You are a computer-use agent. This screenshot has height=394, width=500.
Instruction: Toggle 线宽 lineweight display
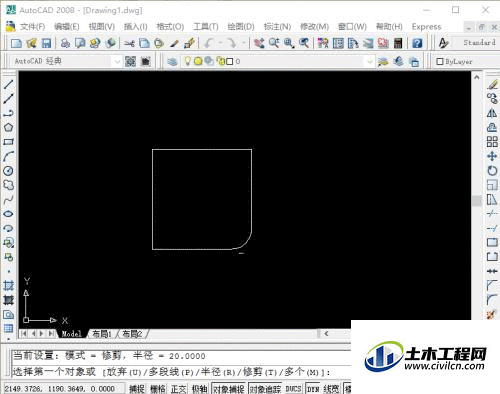click(x=331, y=389)
